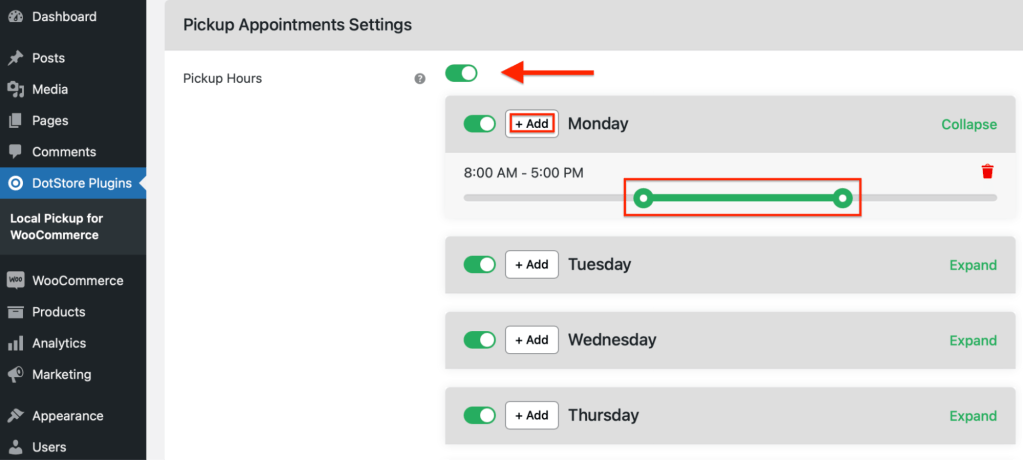Expand the Thursday pickup hours section
The image size is (1023, 460).
tap(973, 416)
